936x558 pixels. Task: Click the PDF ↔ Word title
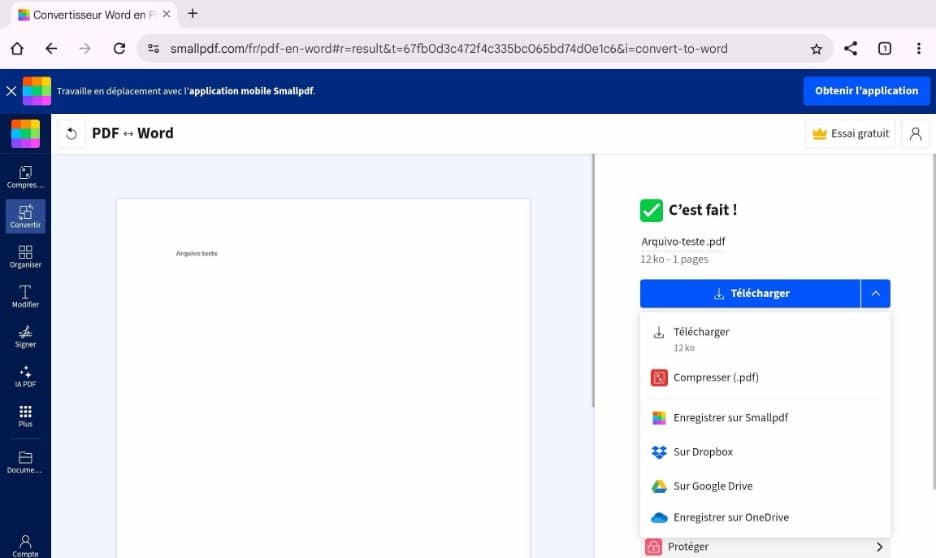[x=133, y=133]
